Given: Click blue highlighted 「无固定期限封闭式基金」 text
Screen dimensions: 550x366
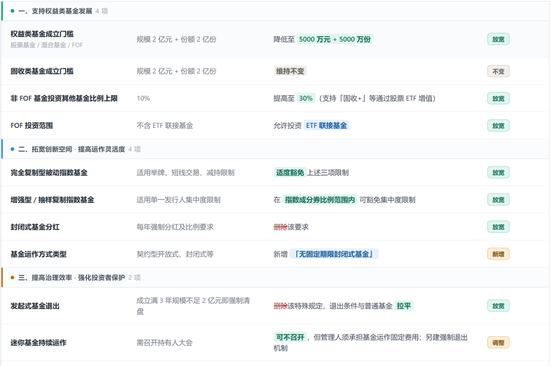Looking at the screenshot, I should [x=334, y=254].
